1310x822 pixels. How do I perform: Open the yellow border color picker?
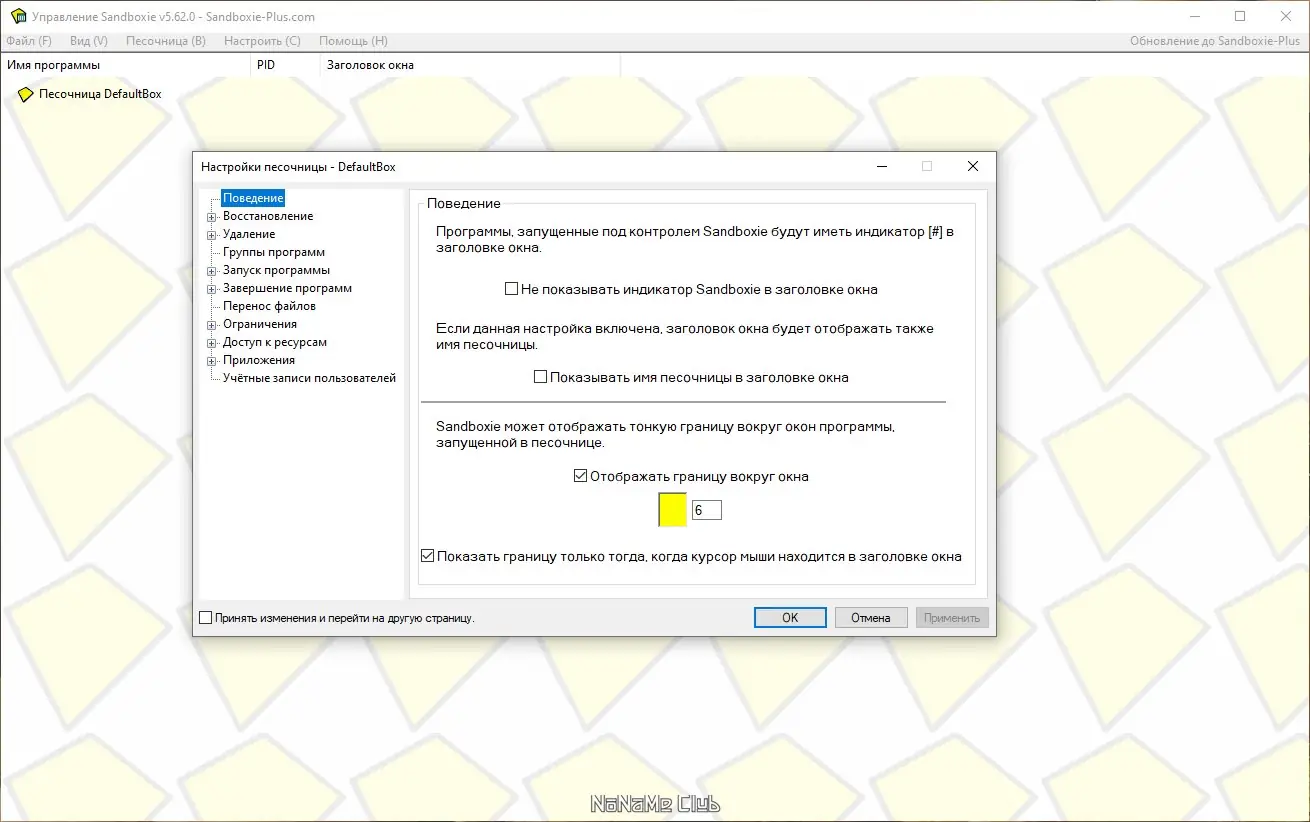[673, 510]
